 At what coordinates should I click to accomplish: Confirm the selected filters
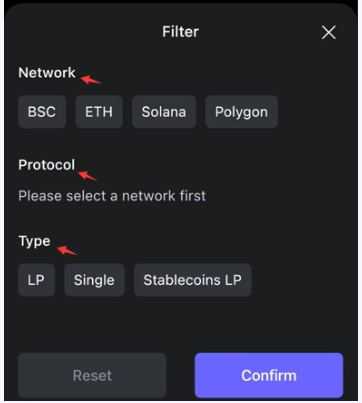point(269,375)
